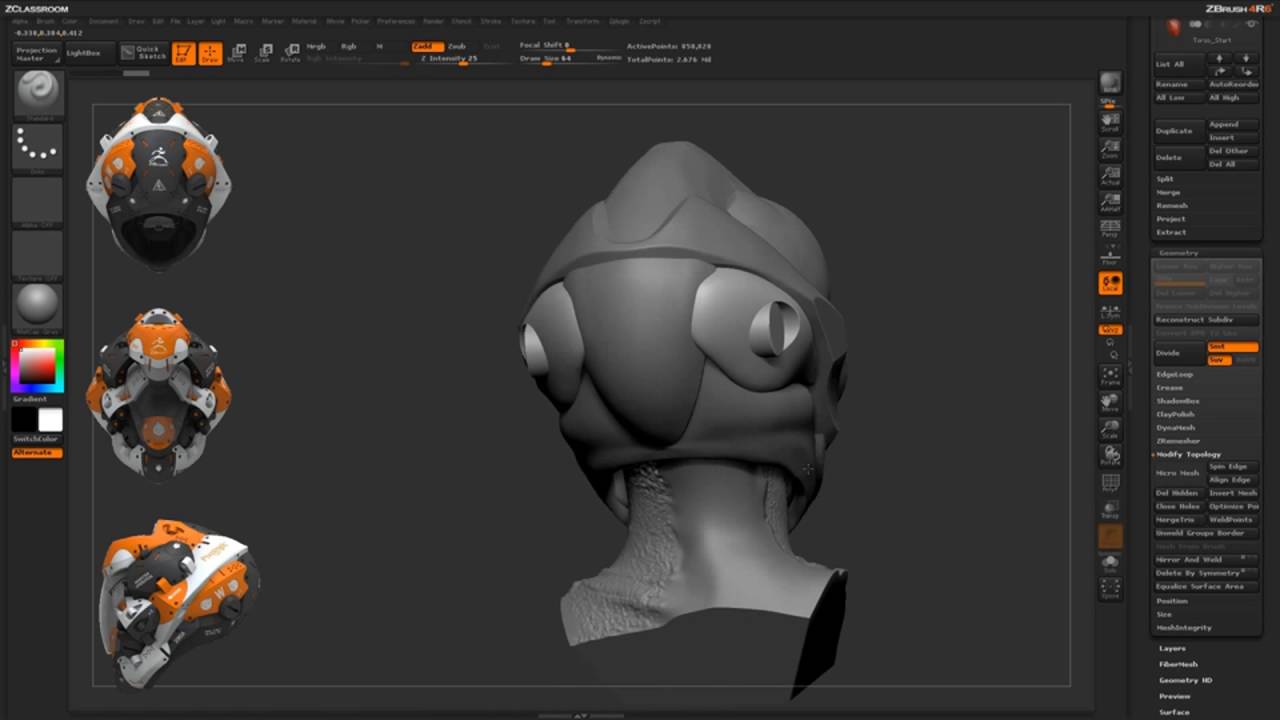
Task: Open the material sphere selector
Action: tap(38, 308)
